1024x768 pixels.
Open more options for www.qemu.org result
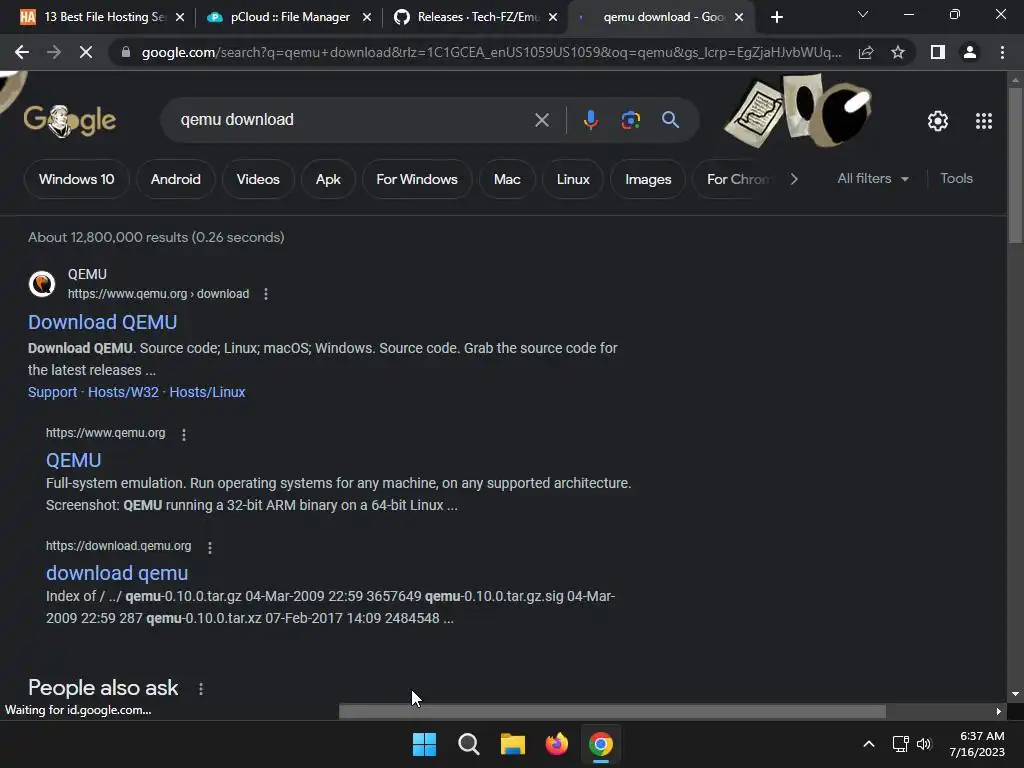pos(184,434)
